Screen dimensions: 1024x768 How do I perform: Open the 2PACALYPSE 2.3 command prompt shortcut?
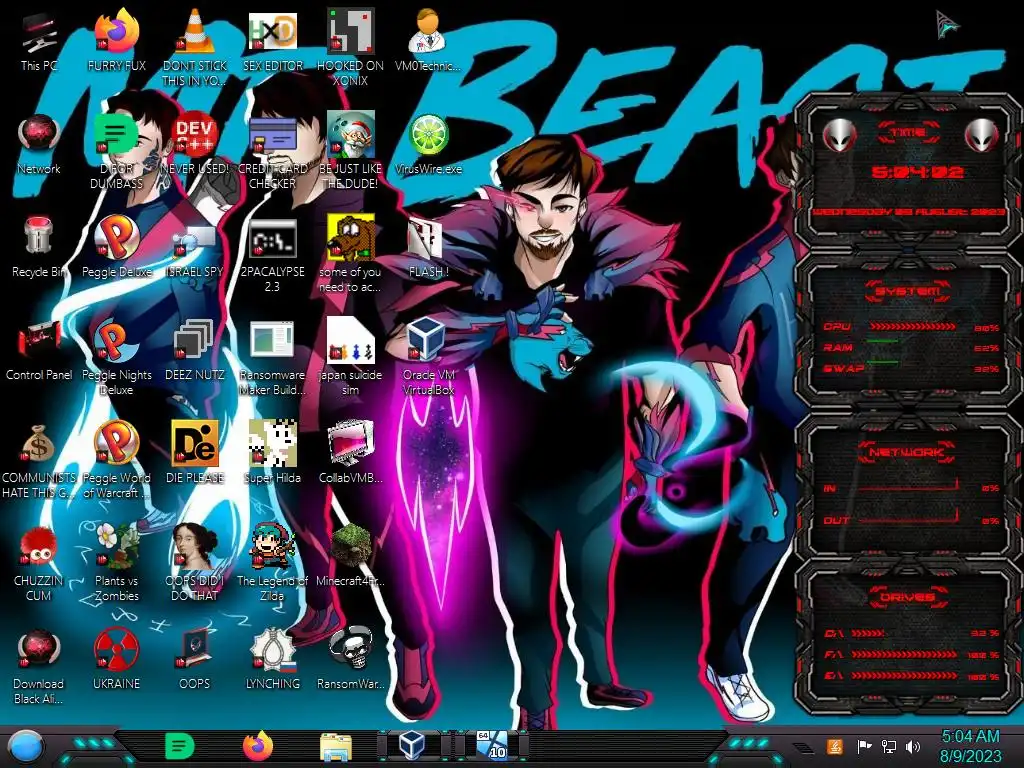272,255
